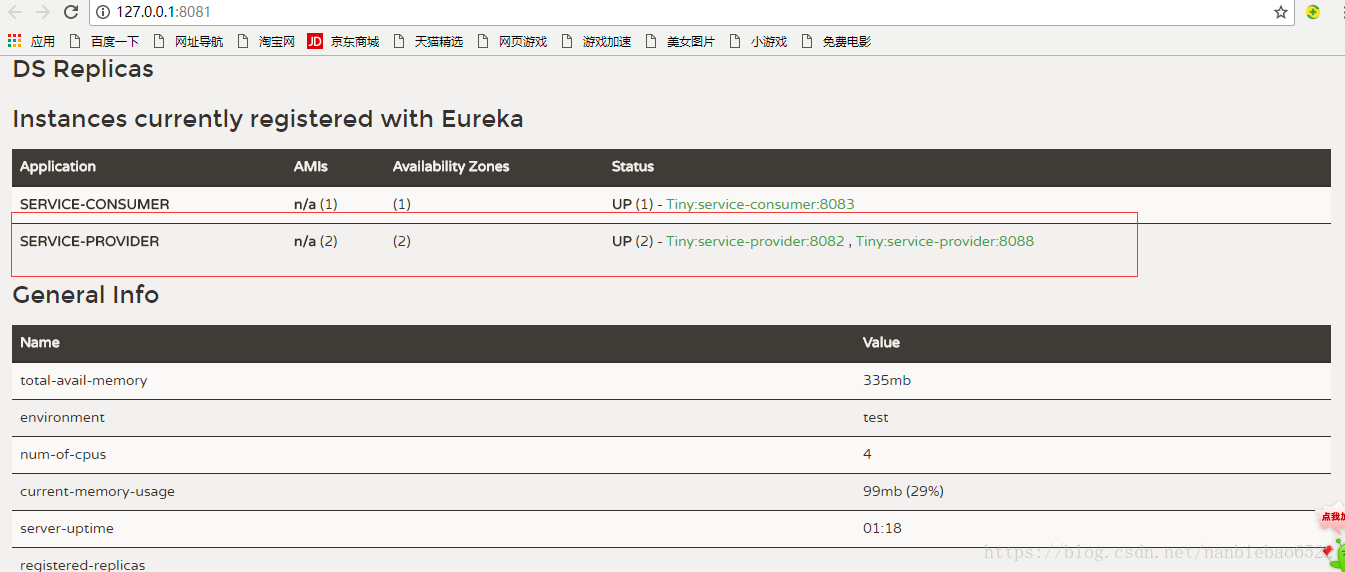Open Tiny:service-provider:8082 instance link
This screenshot has height=572, width=1345.
(755, 241)
